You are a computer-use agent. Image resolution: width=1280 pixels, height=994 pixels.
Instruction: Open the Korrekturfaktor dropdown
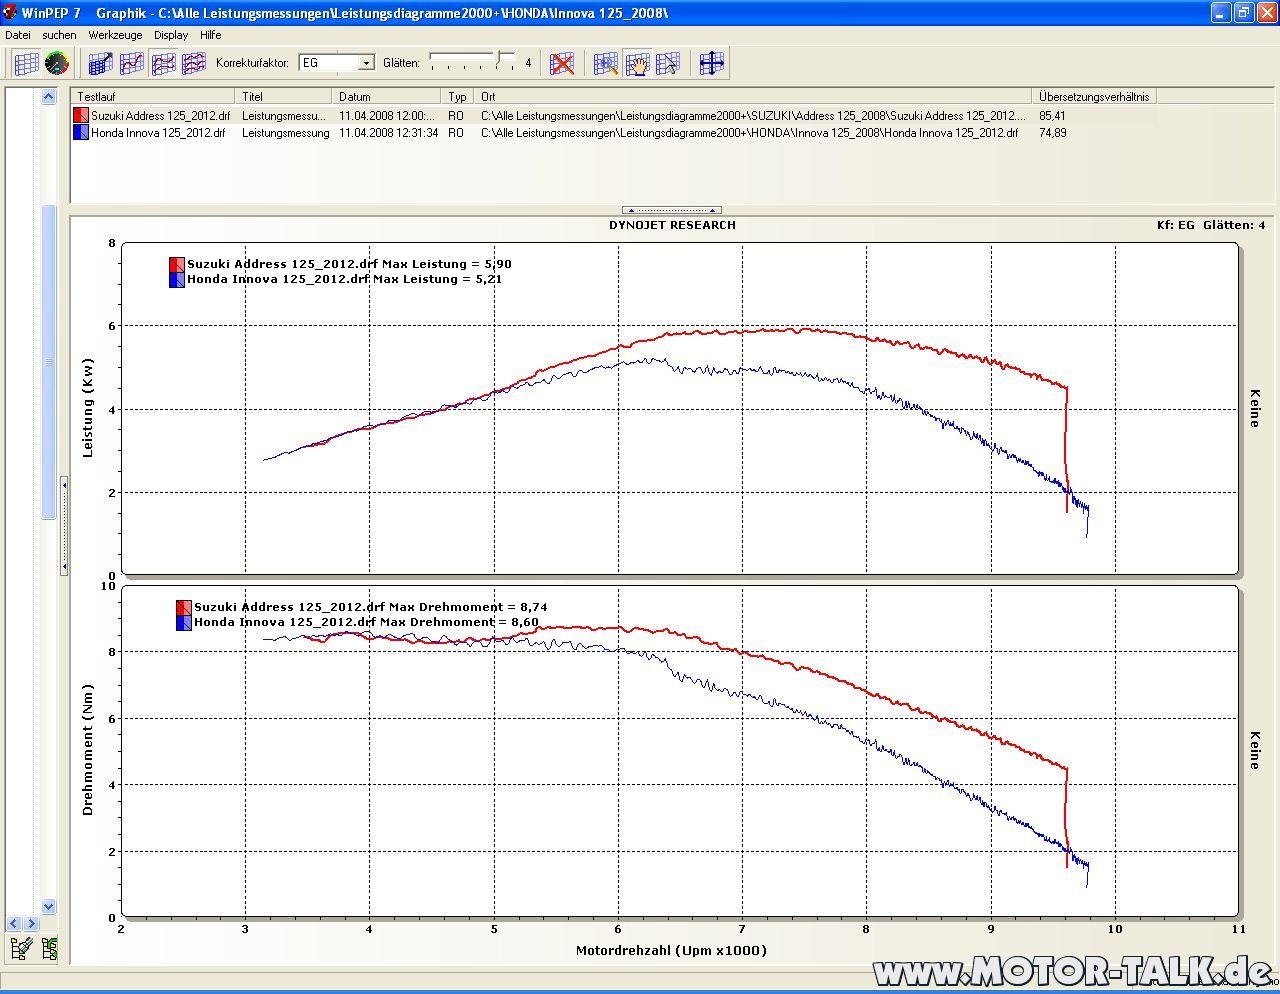click(x=366, y=63)
